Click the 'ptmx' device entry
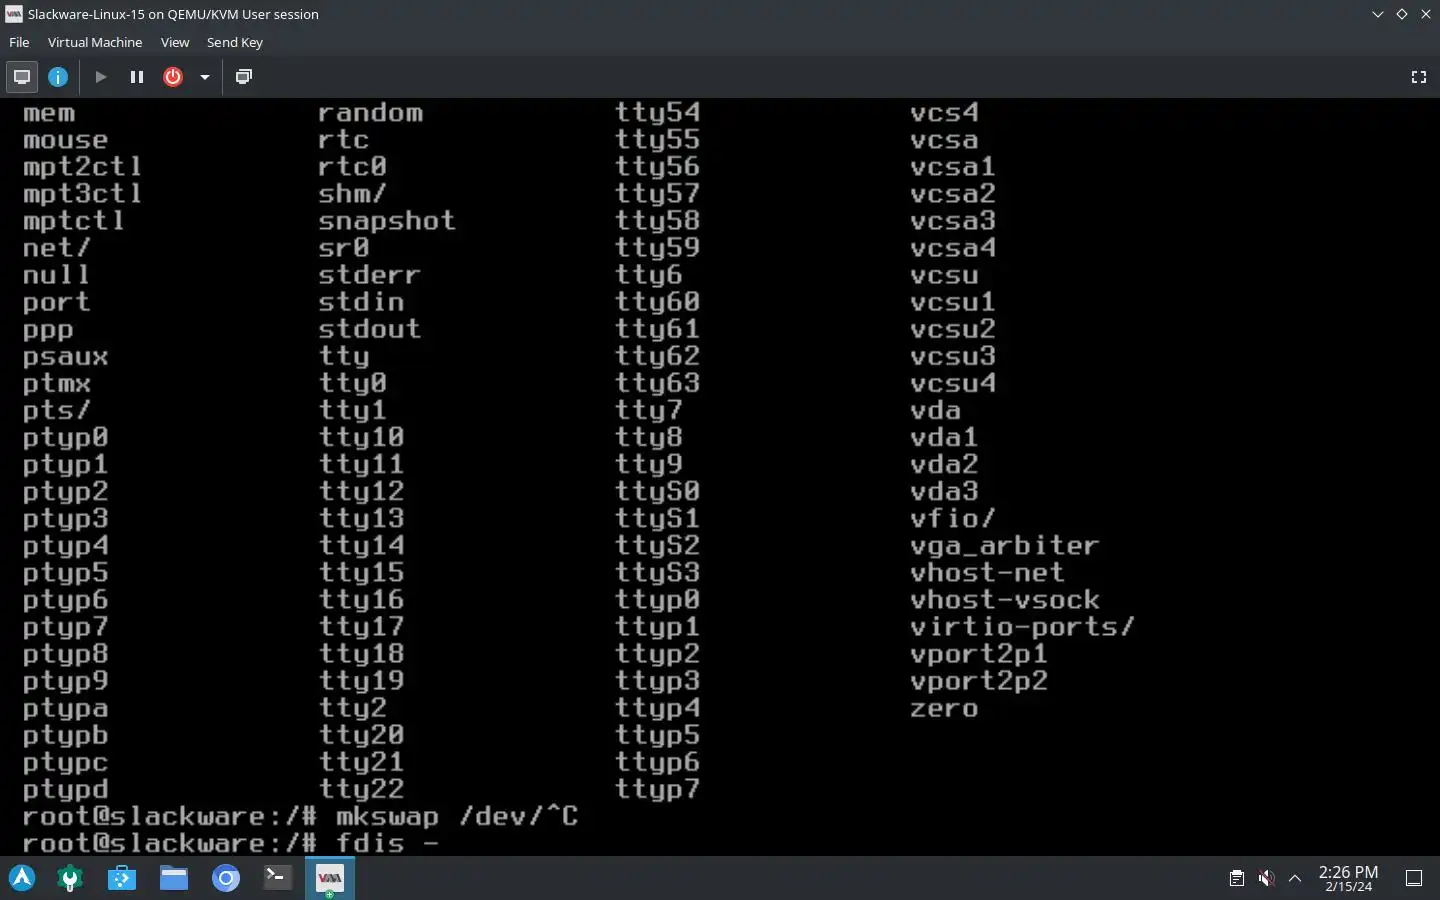 tap(57, 383)
